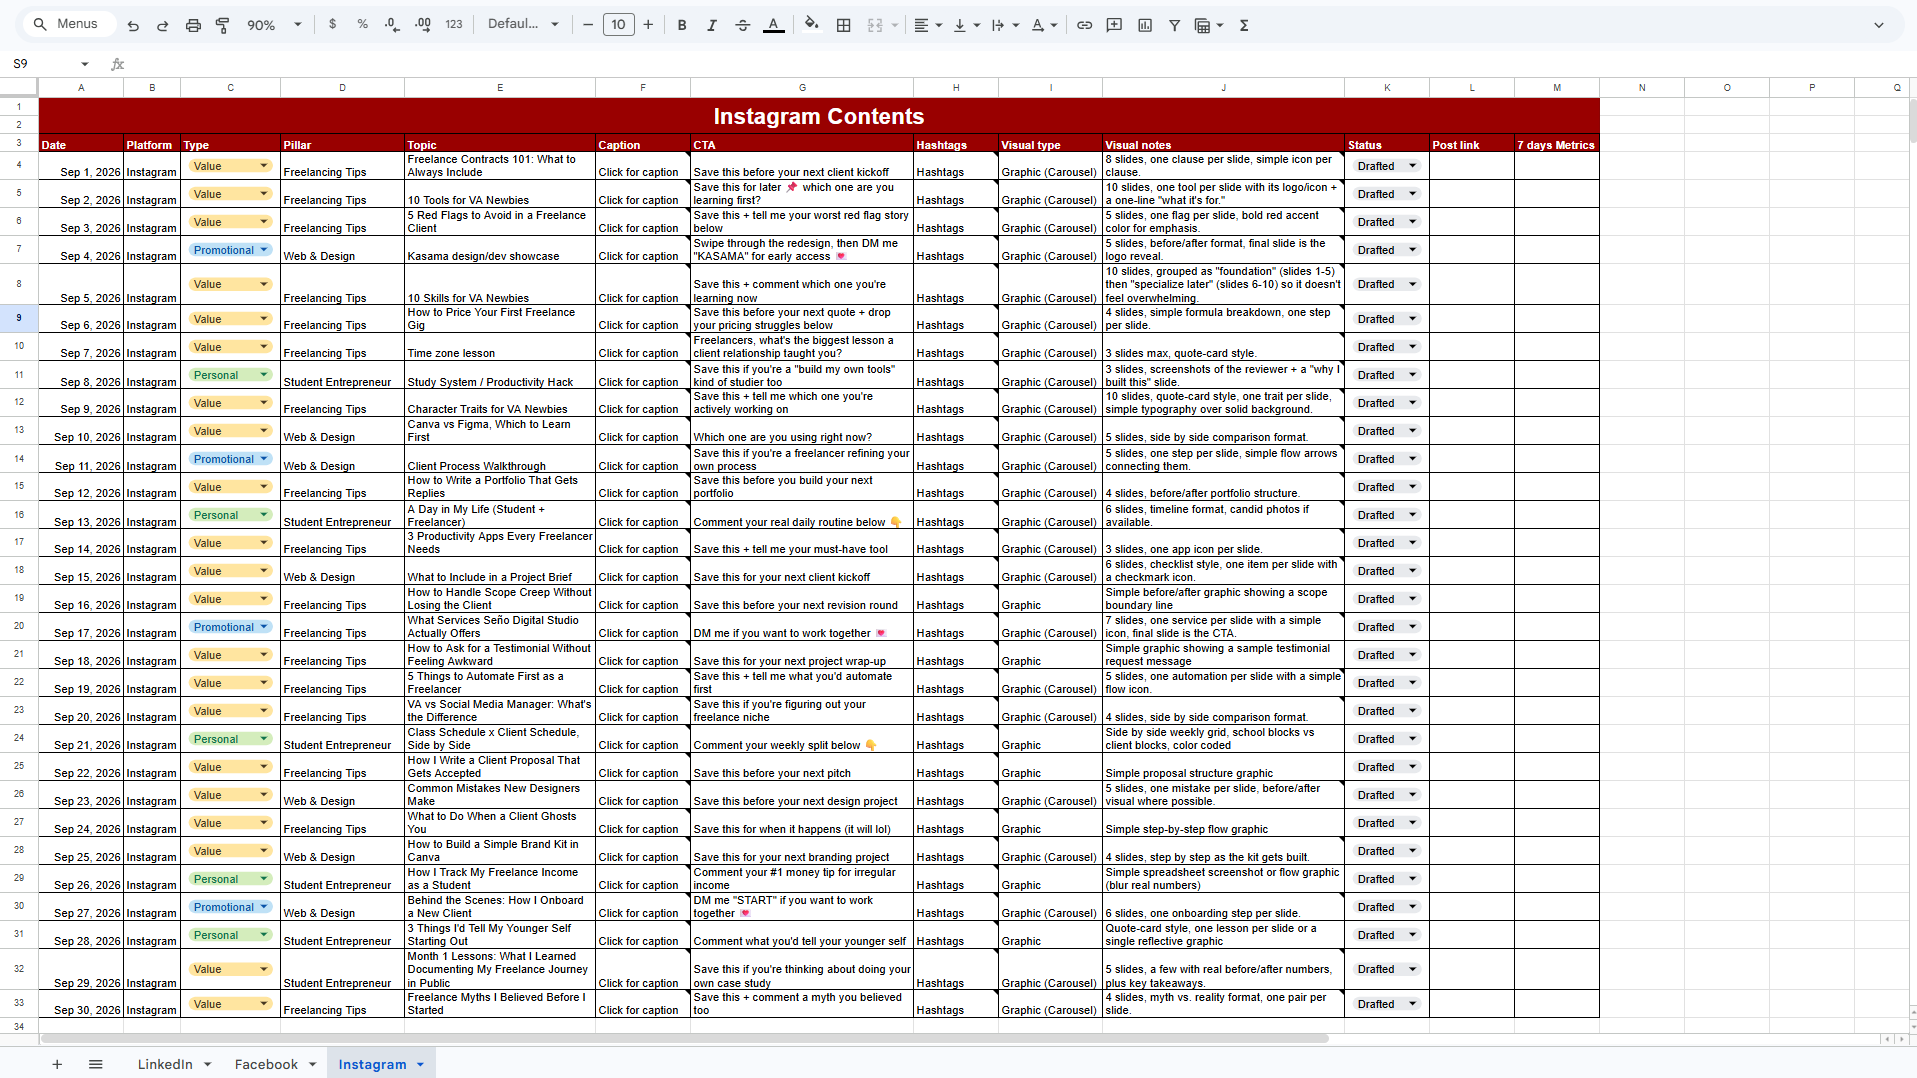Image resolution: width=1917 pixels, height=1078 pixels.
Task: Apply percent format icon
Action: 362,25
